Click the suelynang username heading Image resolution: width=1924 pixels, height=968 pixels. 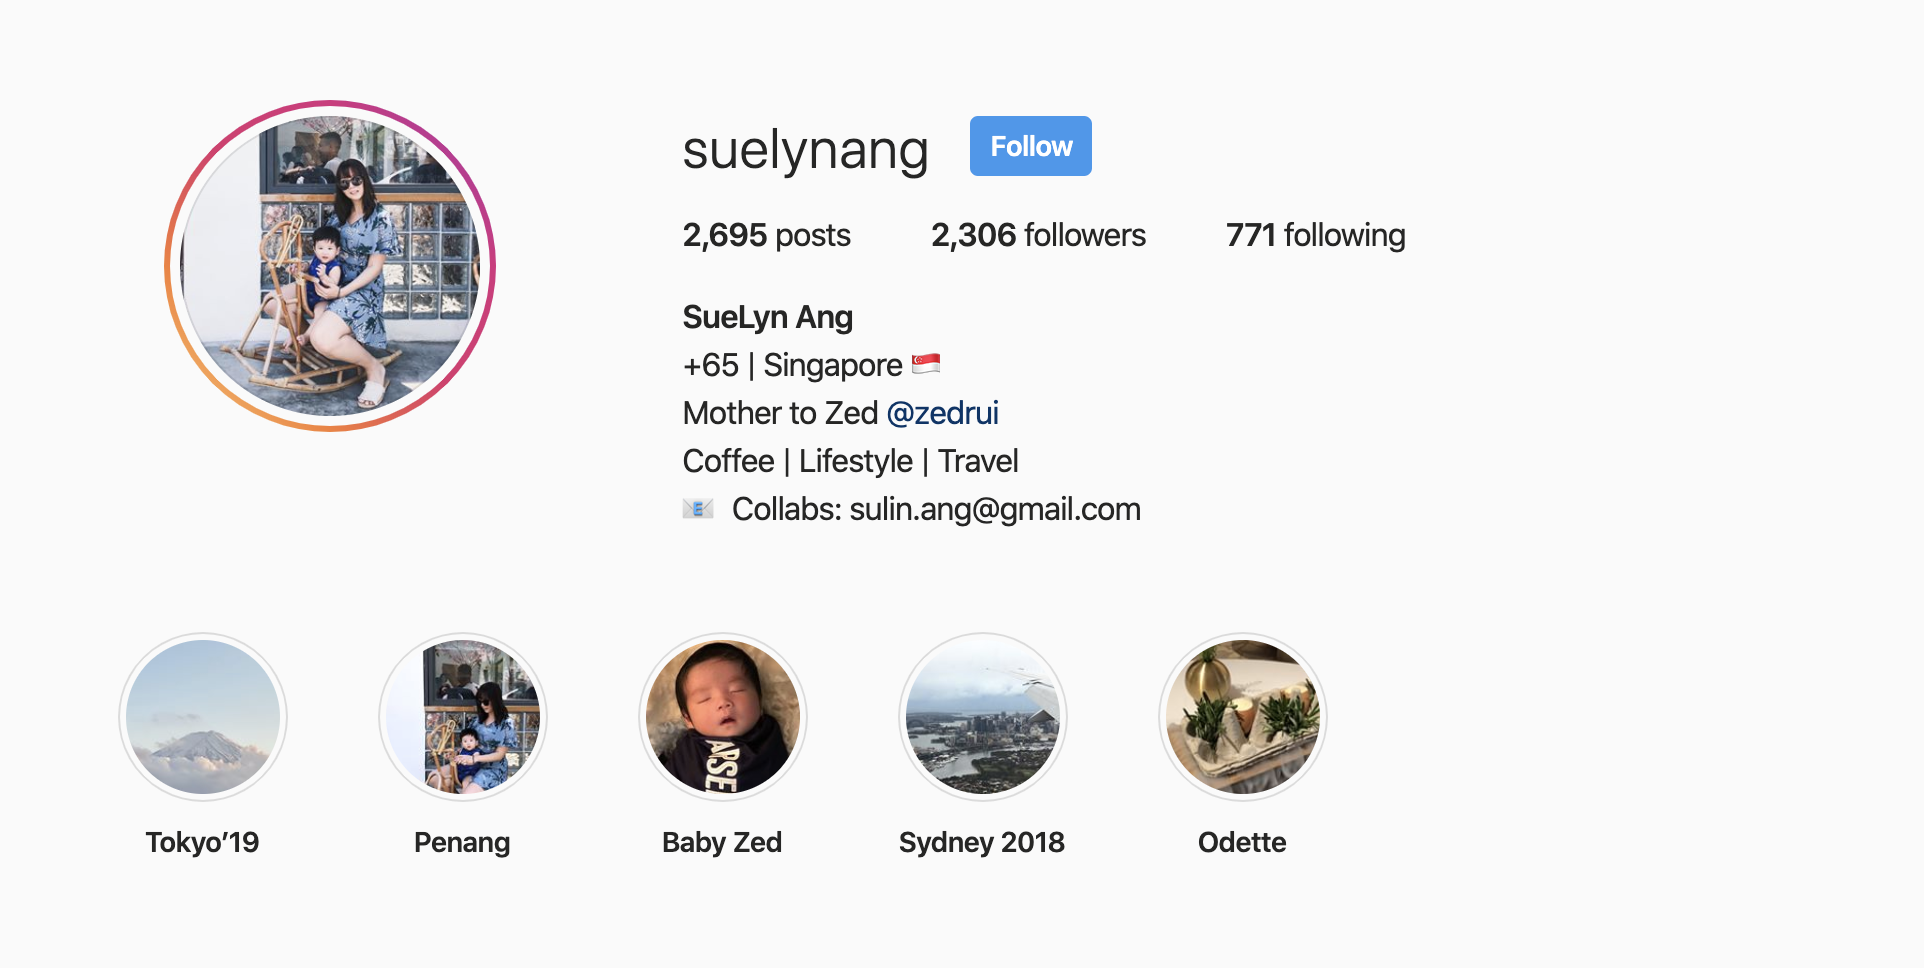click(x=806, y=150)
